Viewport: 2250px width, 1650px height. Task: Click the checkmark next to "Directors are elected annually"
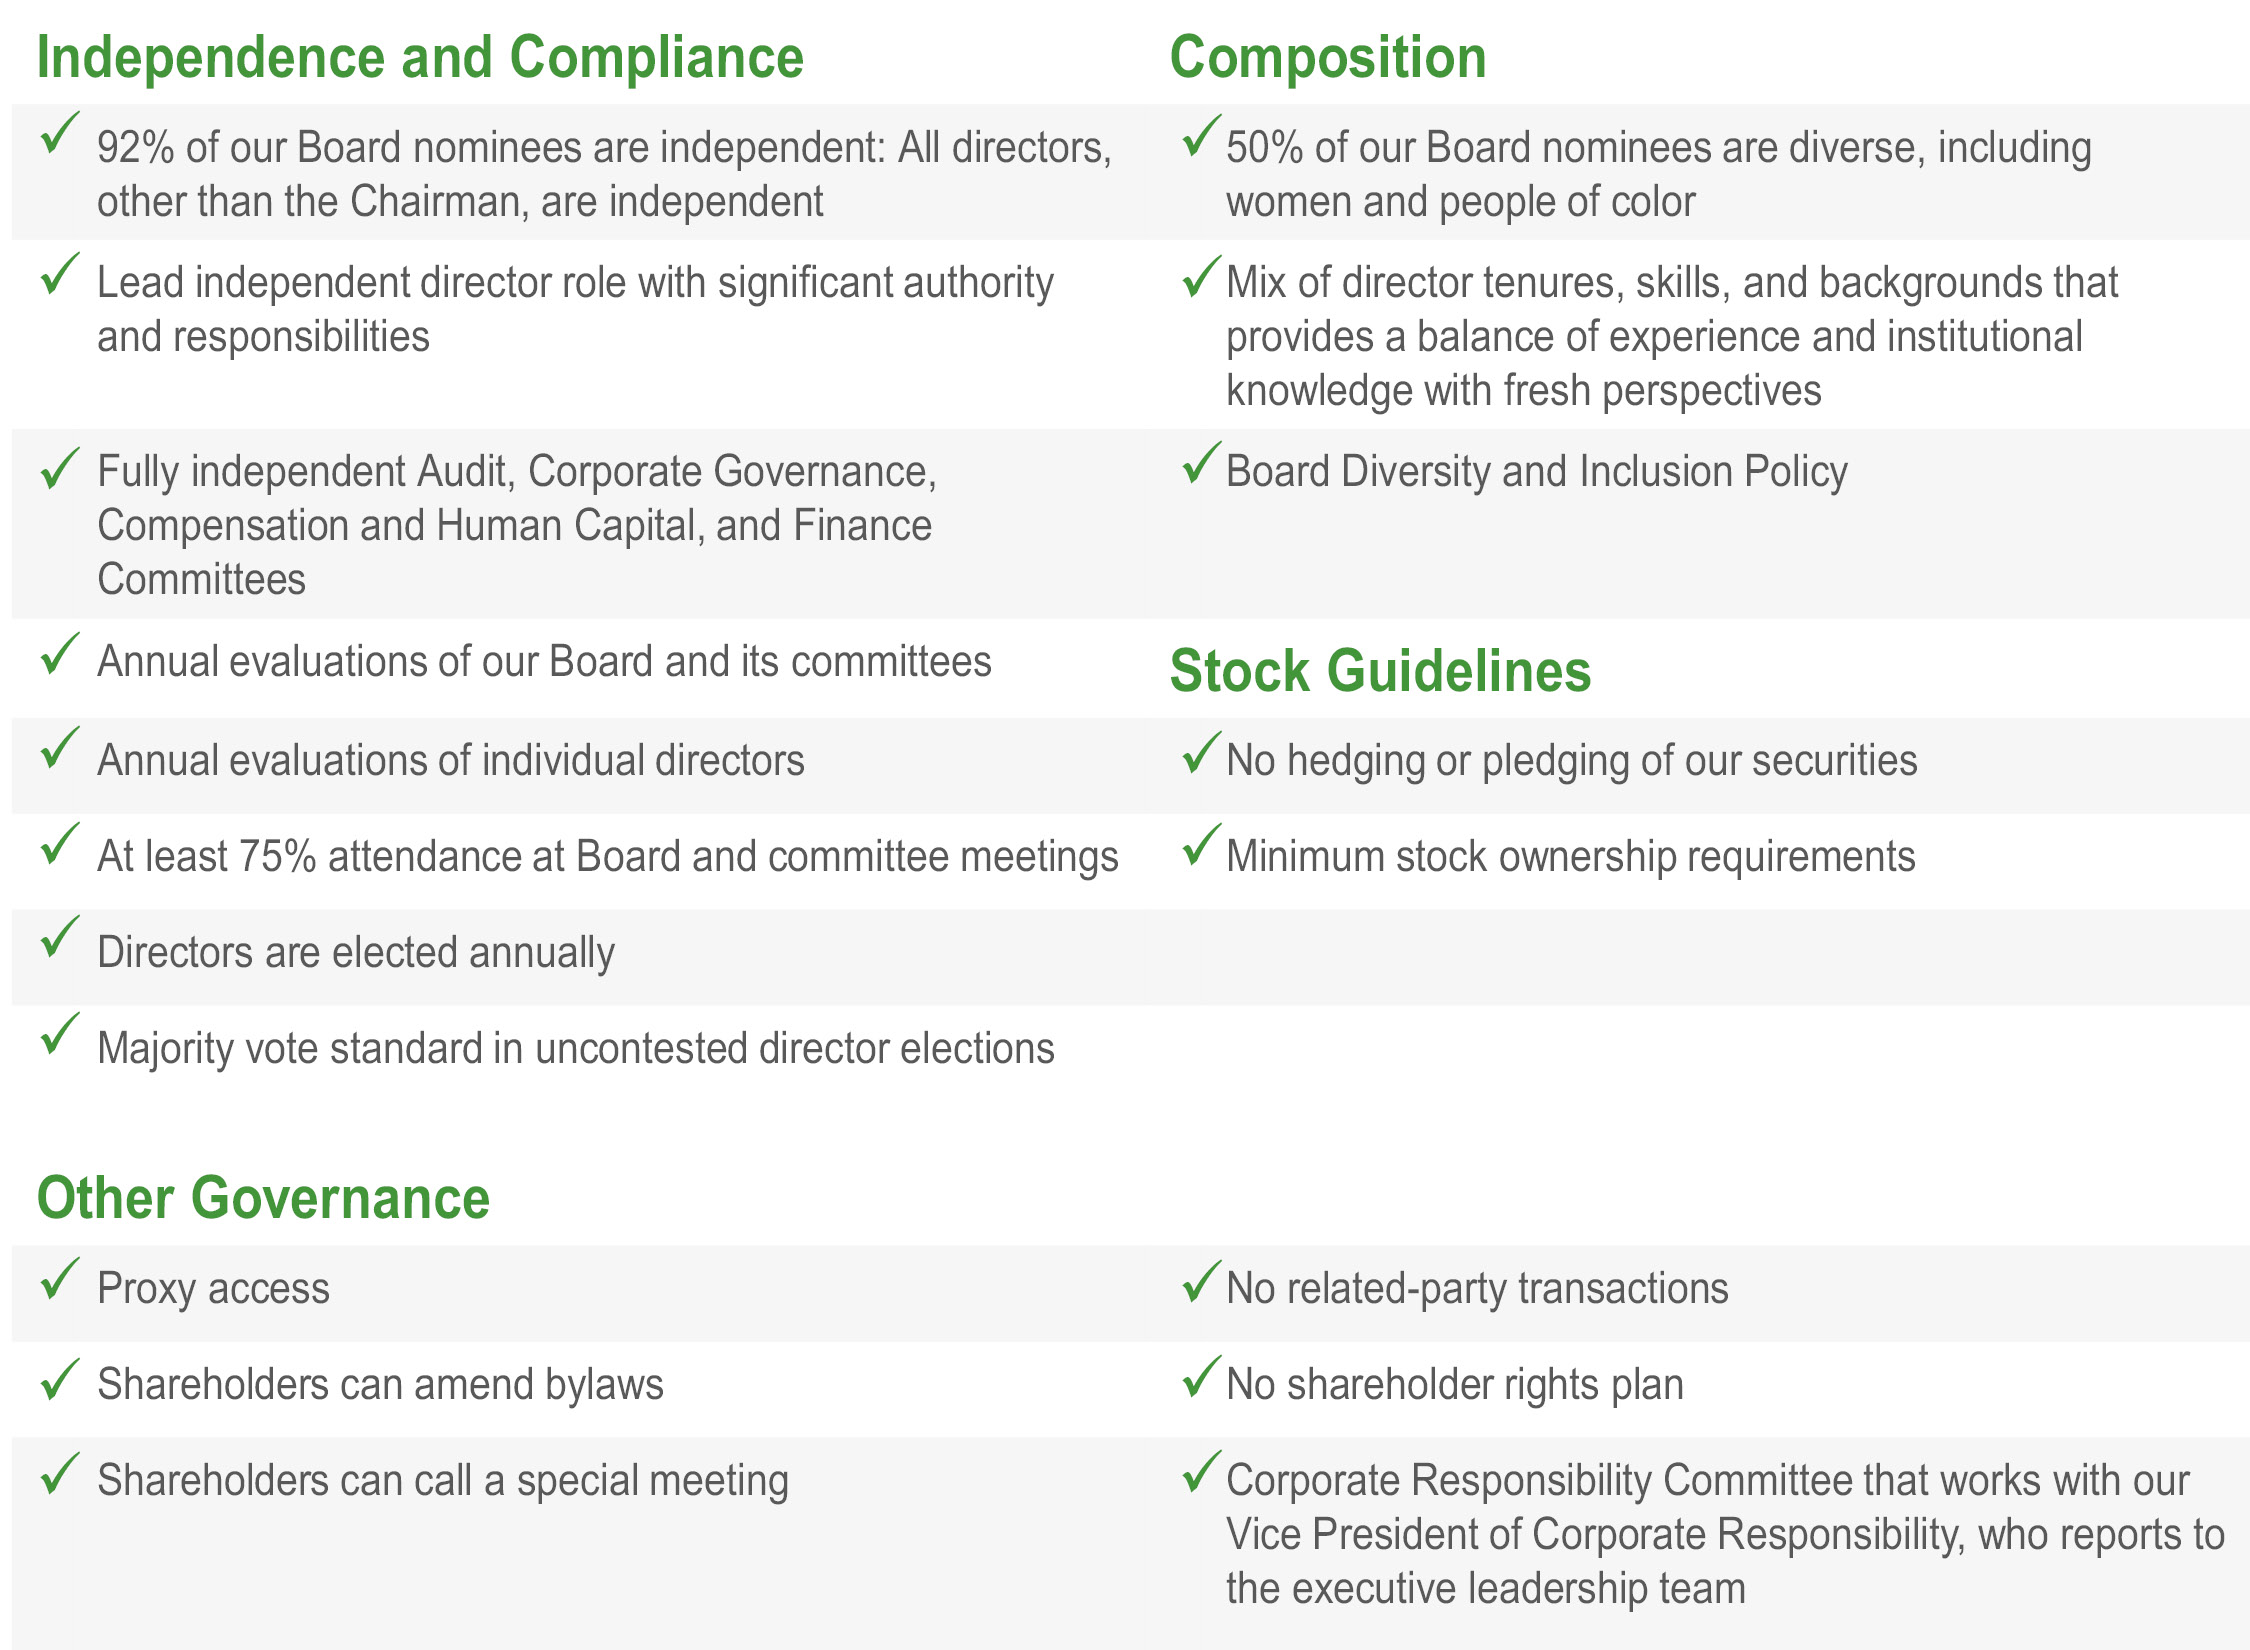pos(60,938)
